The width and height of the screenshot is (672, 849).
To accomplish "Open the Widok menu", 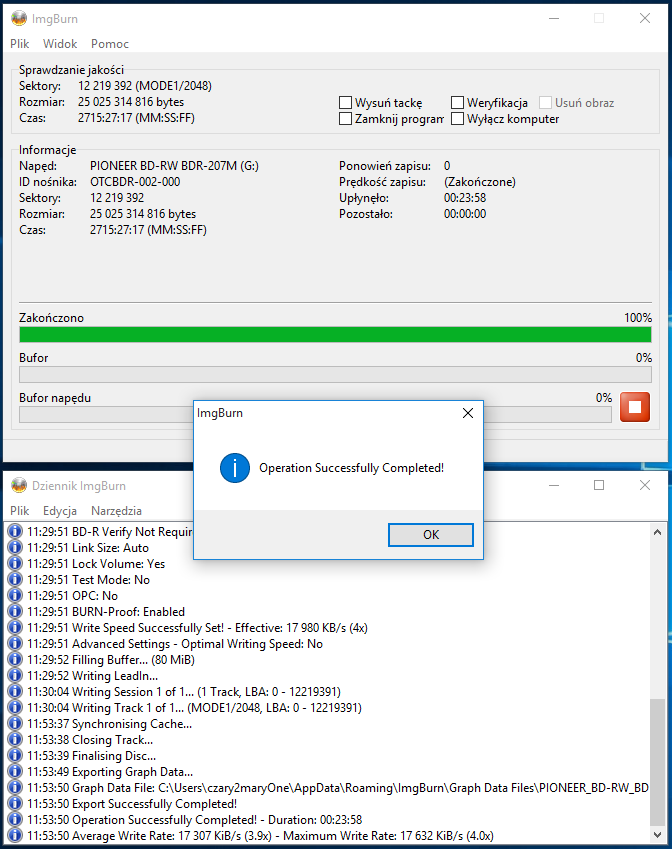I will click(x=60, y=44).
